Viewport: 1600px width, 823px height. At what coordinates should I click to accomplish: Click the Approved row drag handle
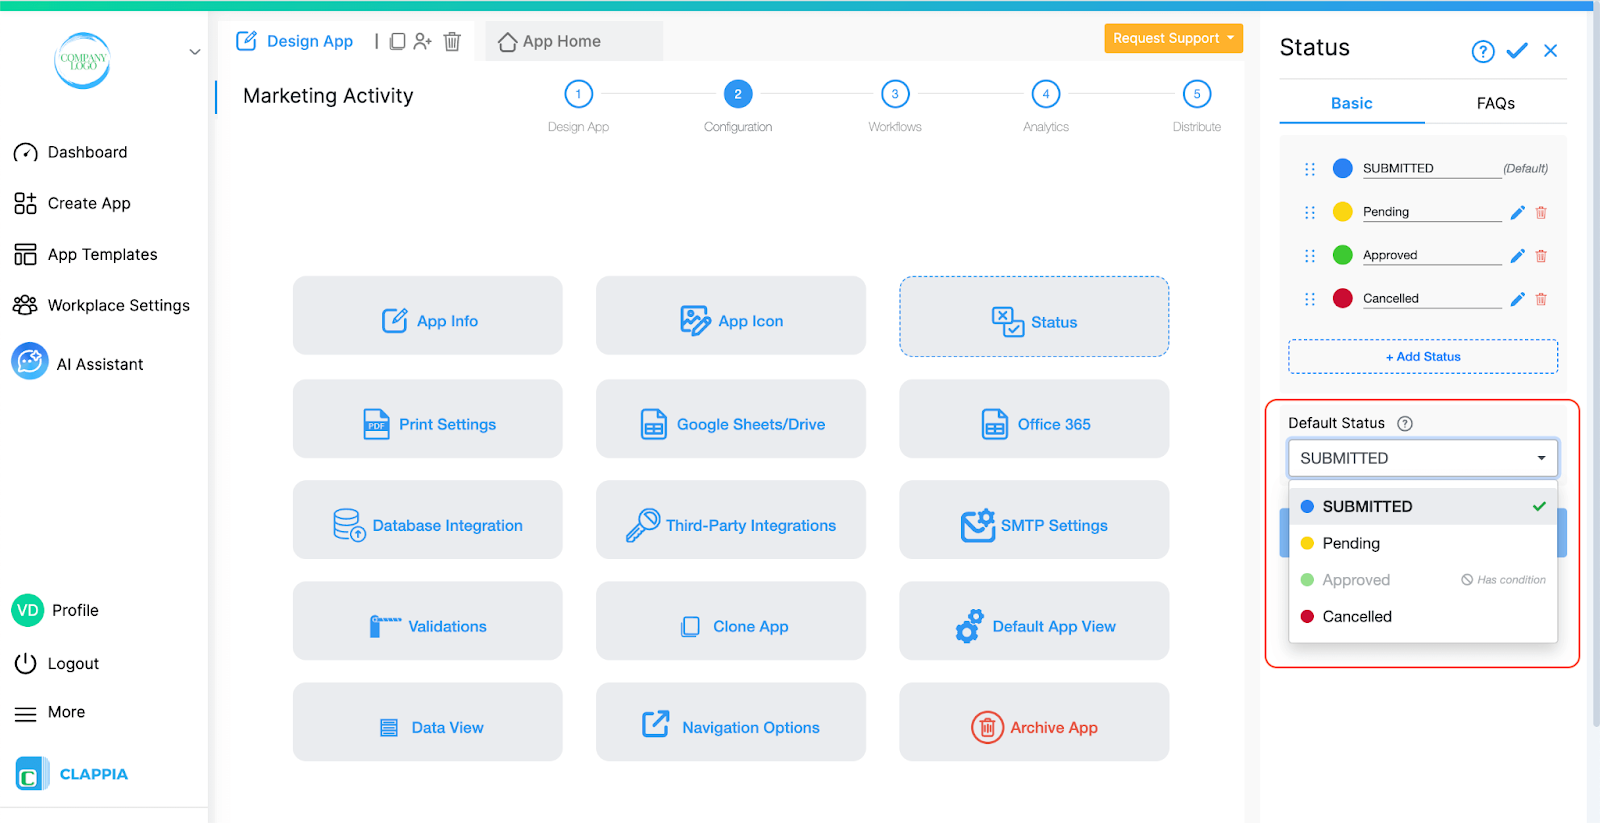tap(1310, 256)
